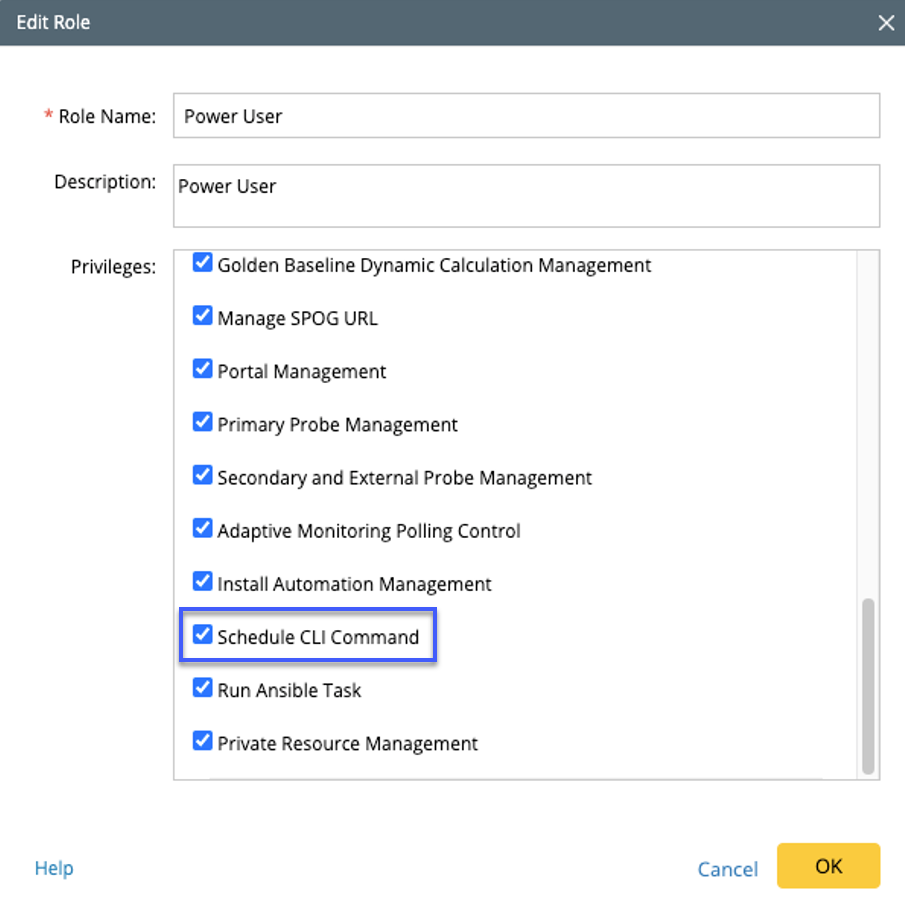Close the Edit Role dialog

coord(886,23)
